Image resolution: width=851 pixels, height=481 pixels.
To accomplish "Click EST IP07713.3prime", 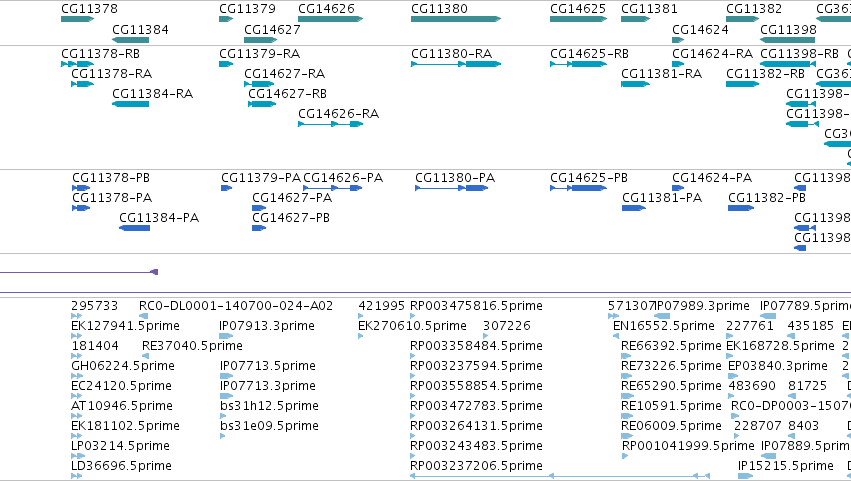I will [268, 387].
